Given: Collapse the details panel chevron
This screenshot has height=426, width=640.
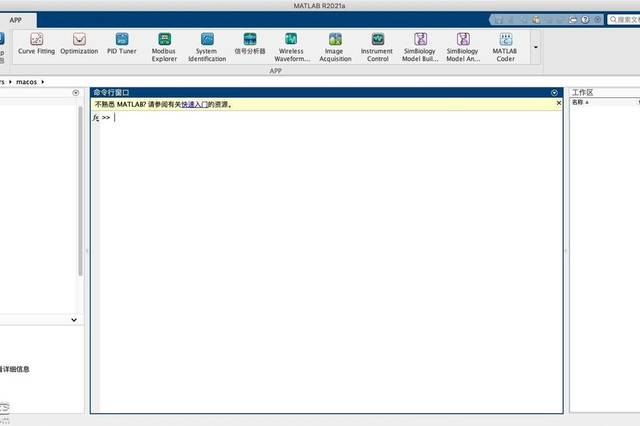Looking at the screenshot, I should click(74, 320).
